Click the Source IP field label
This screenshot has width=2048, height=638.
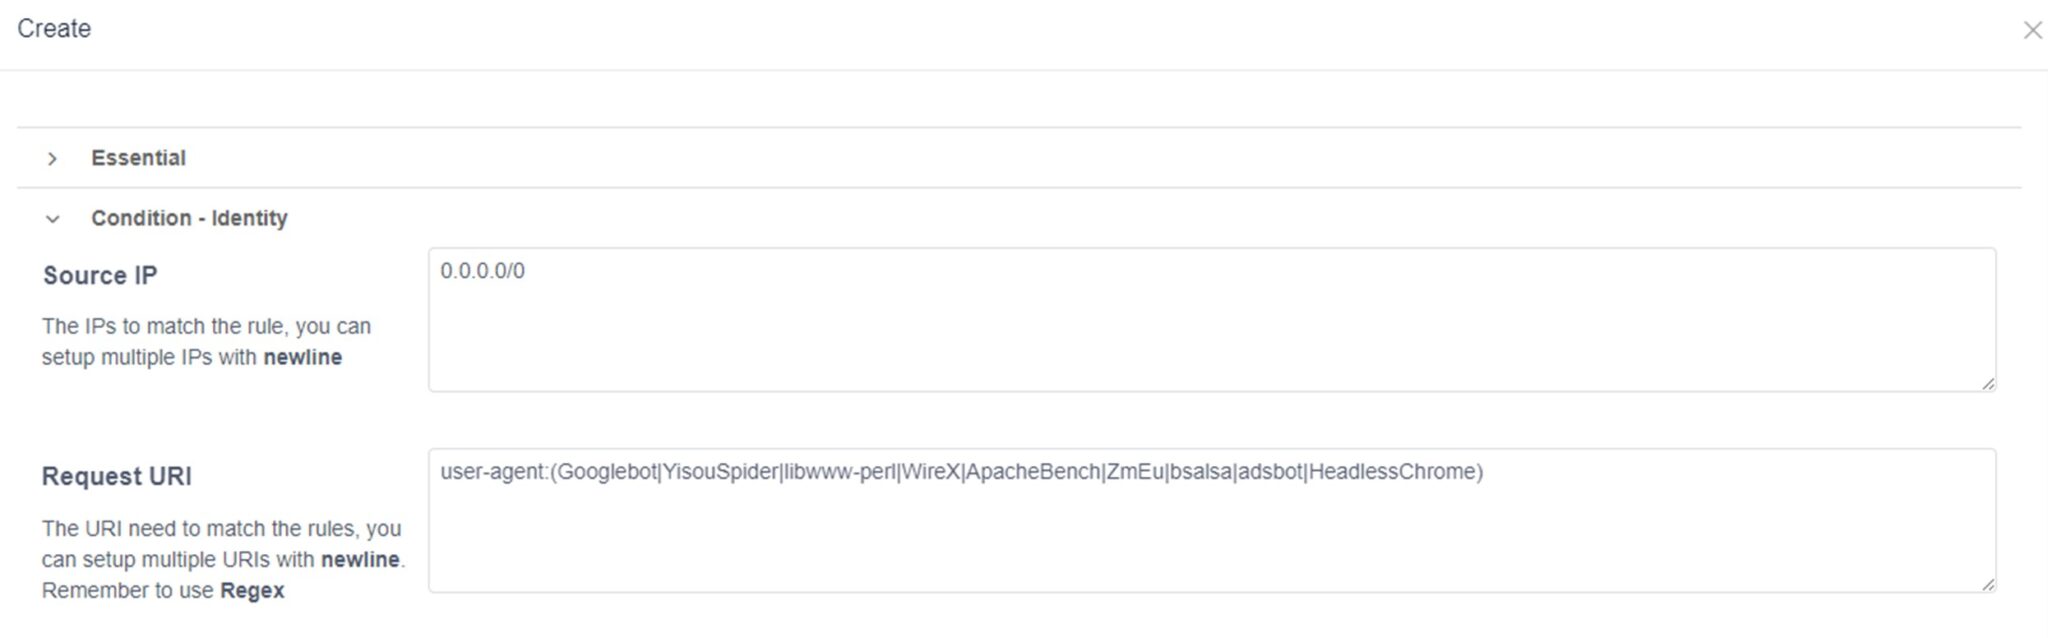click(99, 275)
